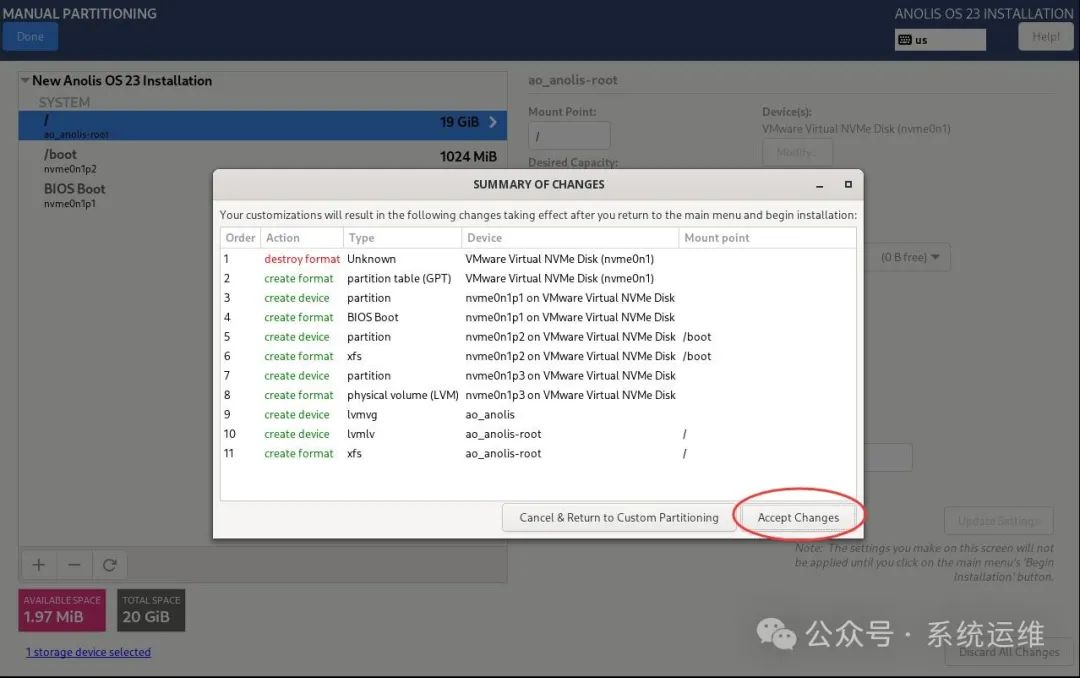
Task: Select the /boot 1024 MiB partition
Action: point(262,160)
